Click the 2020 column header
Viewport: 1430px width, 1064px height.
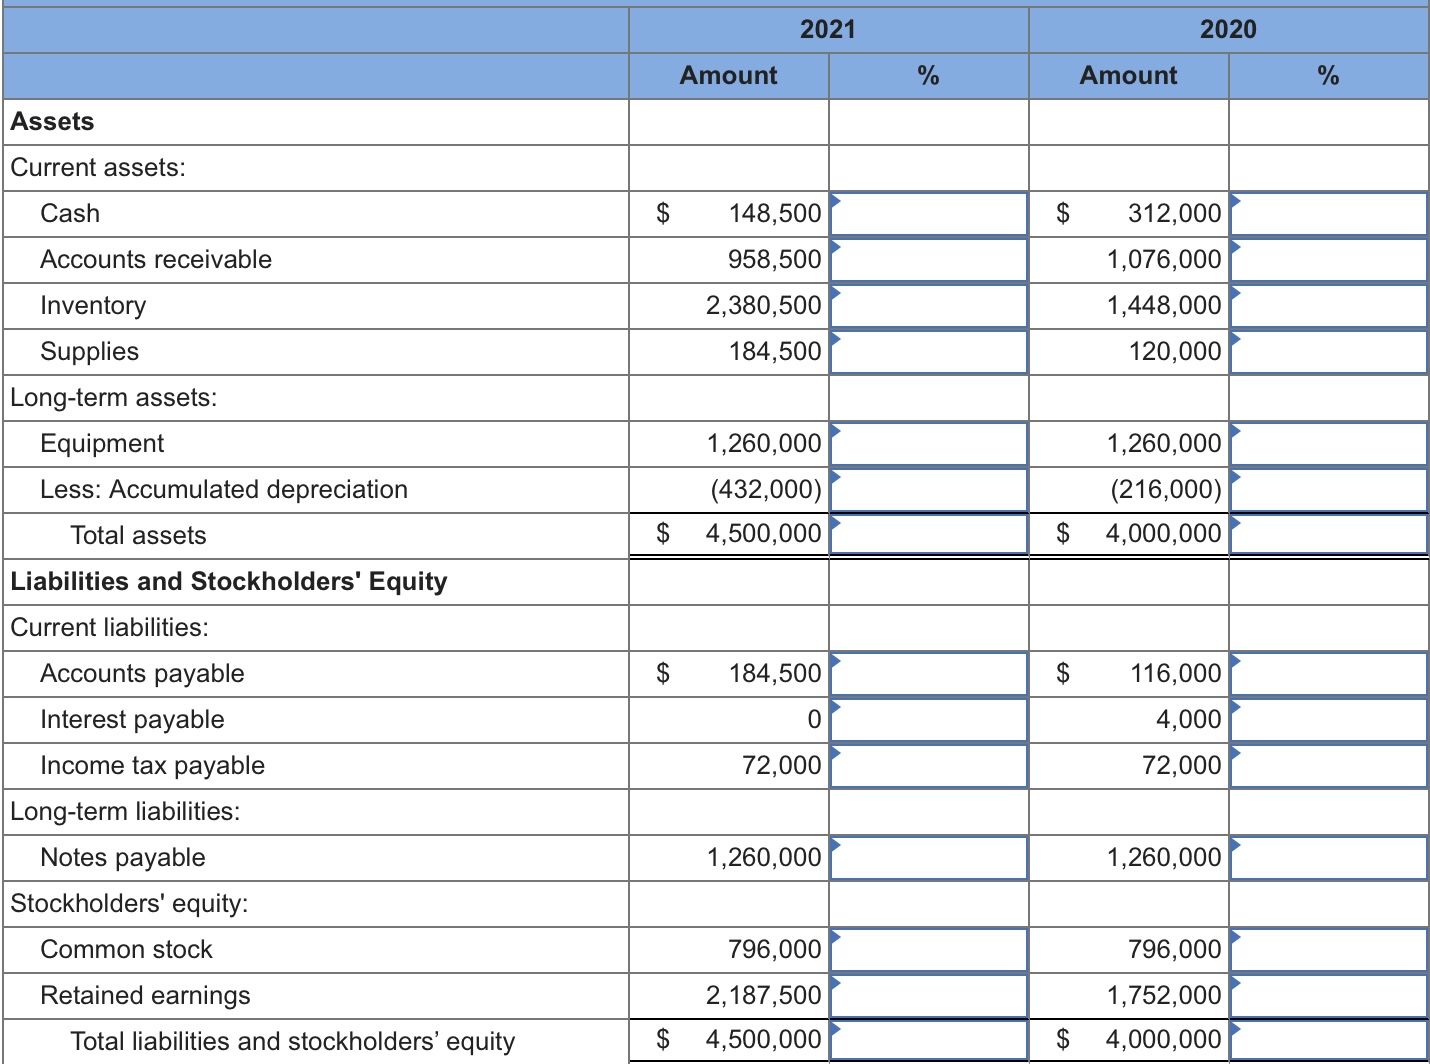[1227, 30]
